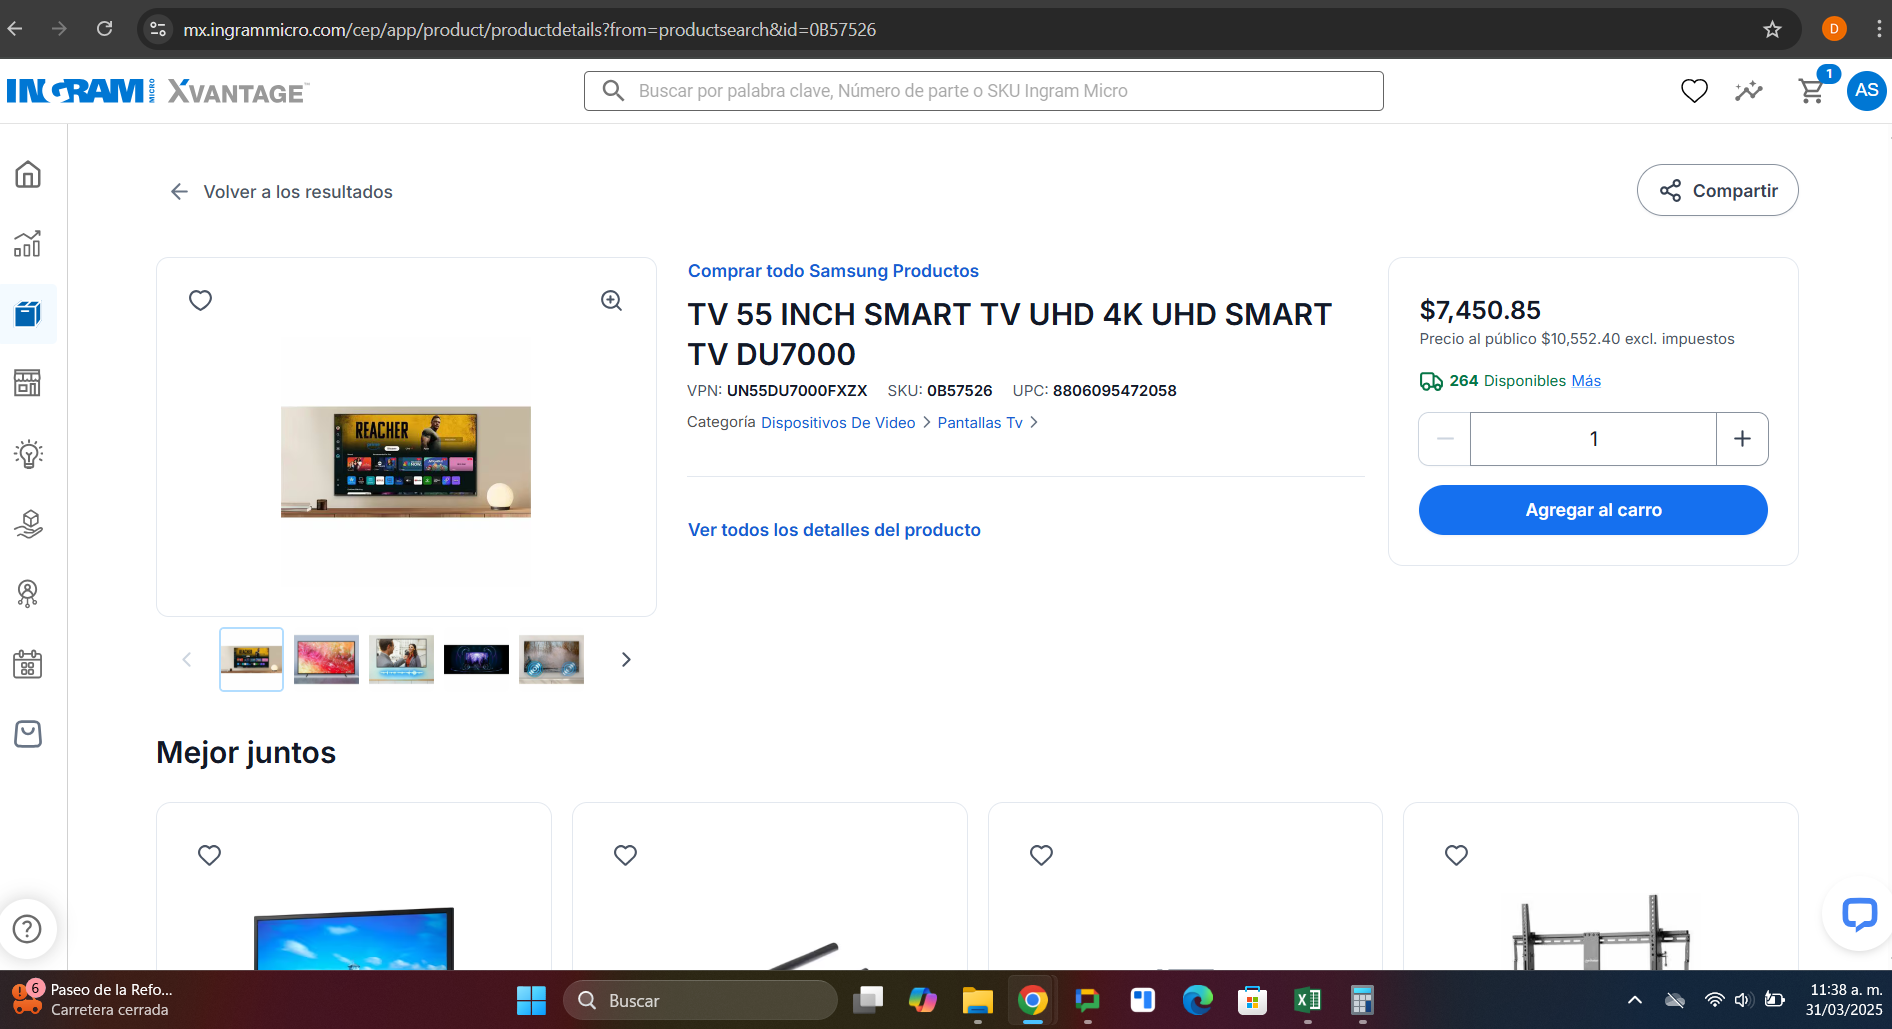Open Excel from the taskbar
1892x1029 pixels.
pyautogui.click(x=1307, y=1000)
